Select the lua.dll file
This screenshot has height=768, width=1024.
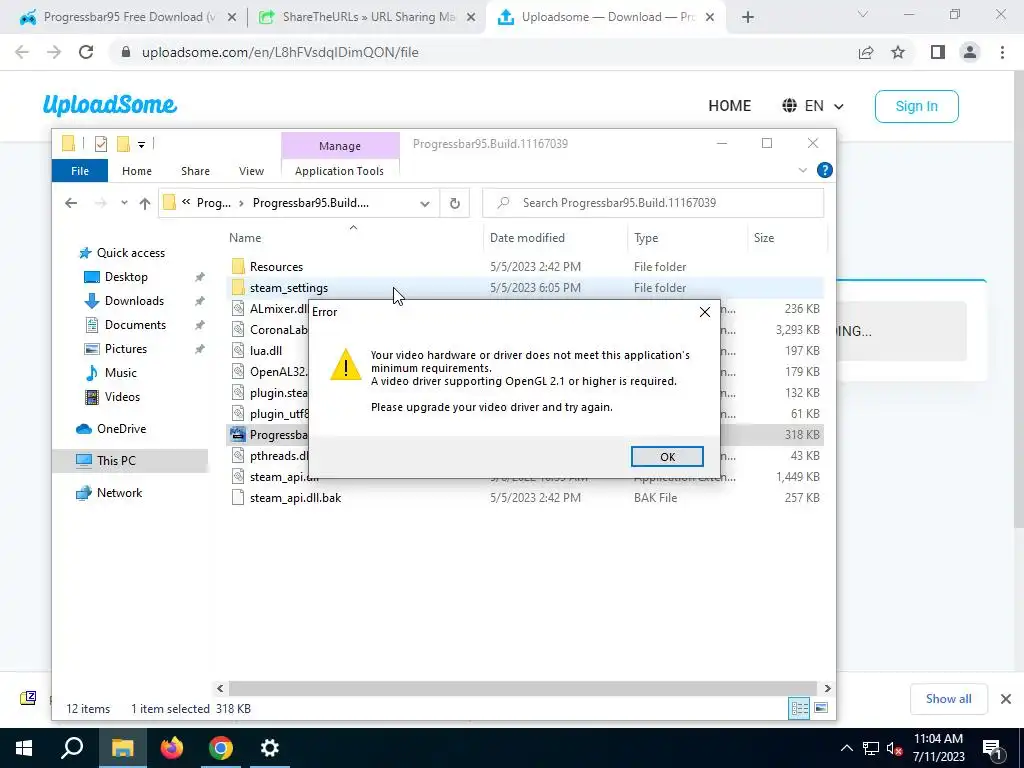point(266,351)
